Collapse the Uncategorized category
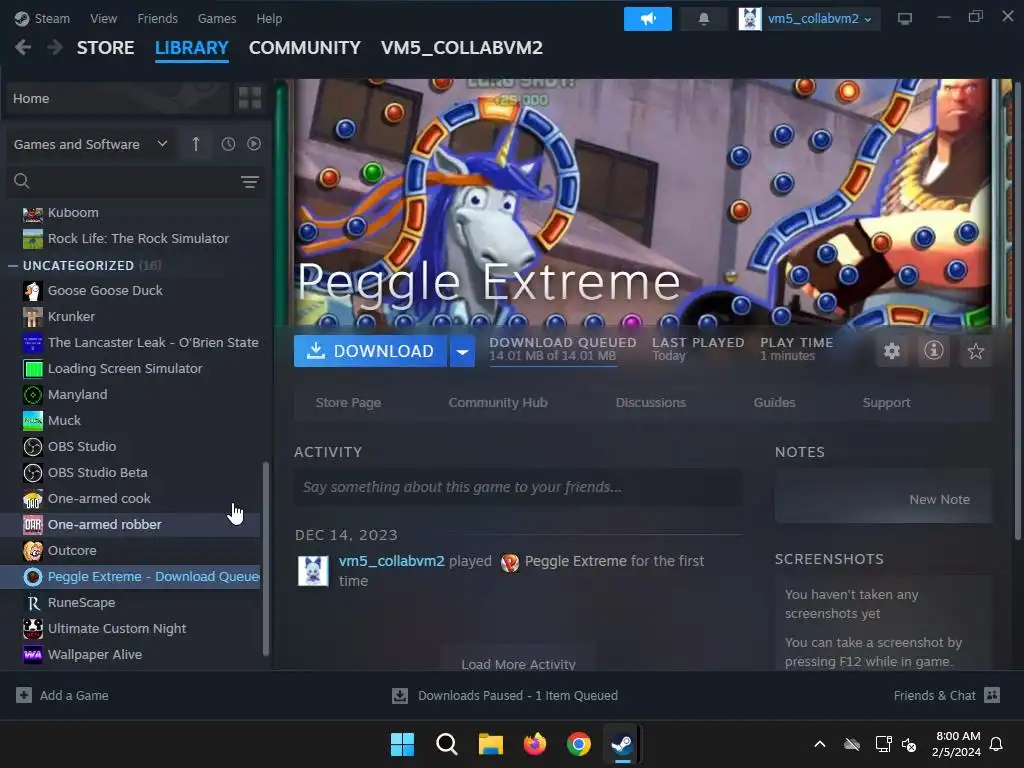Screen dimensions: 1024x768 12,266
